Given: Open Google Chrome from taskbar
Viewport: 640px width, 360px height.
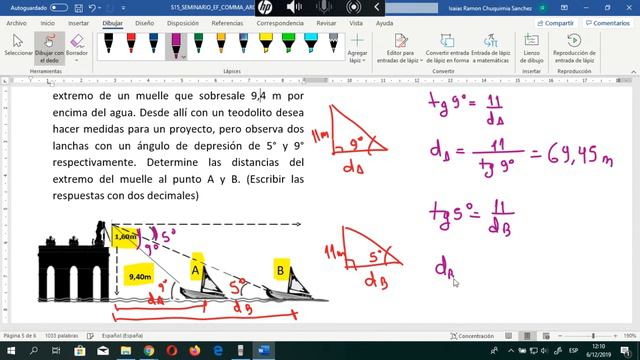Looking at the screenshot, I should [149, 351].
